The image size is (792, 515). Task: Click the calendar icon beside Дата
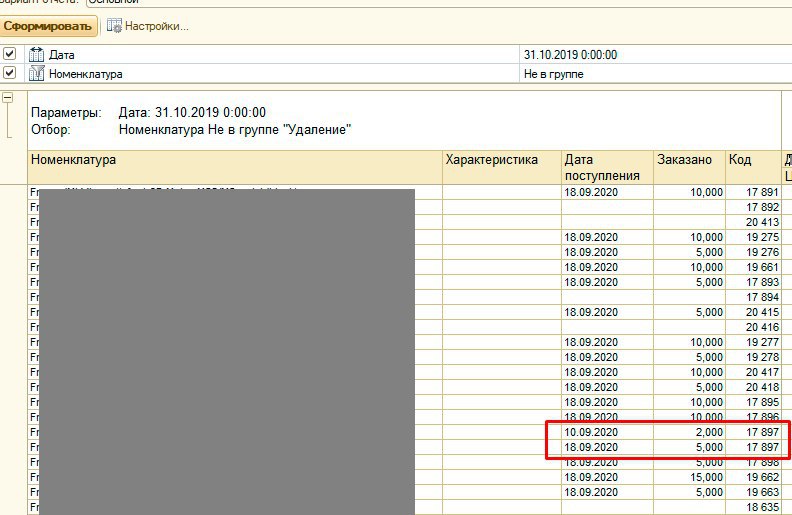point(36,54)
